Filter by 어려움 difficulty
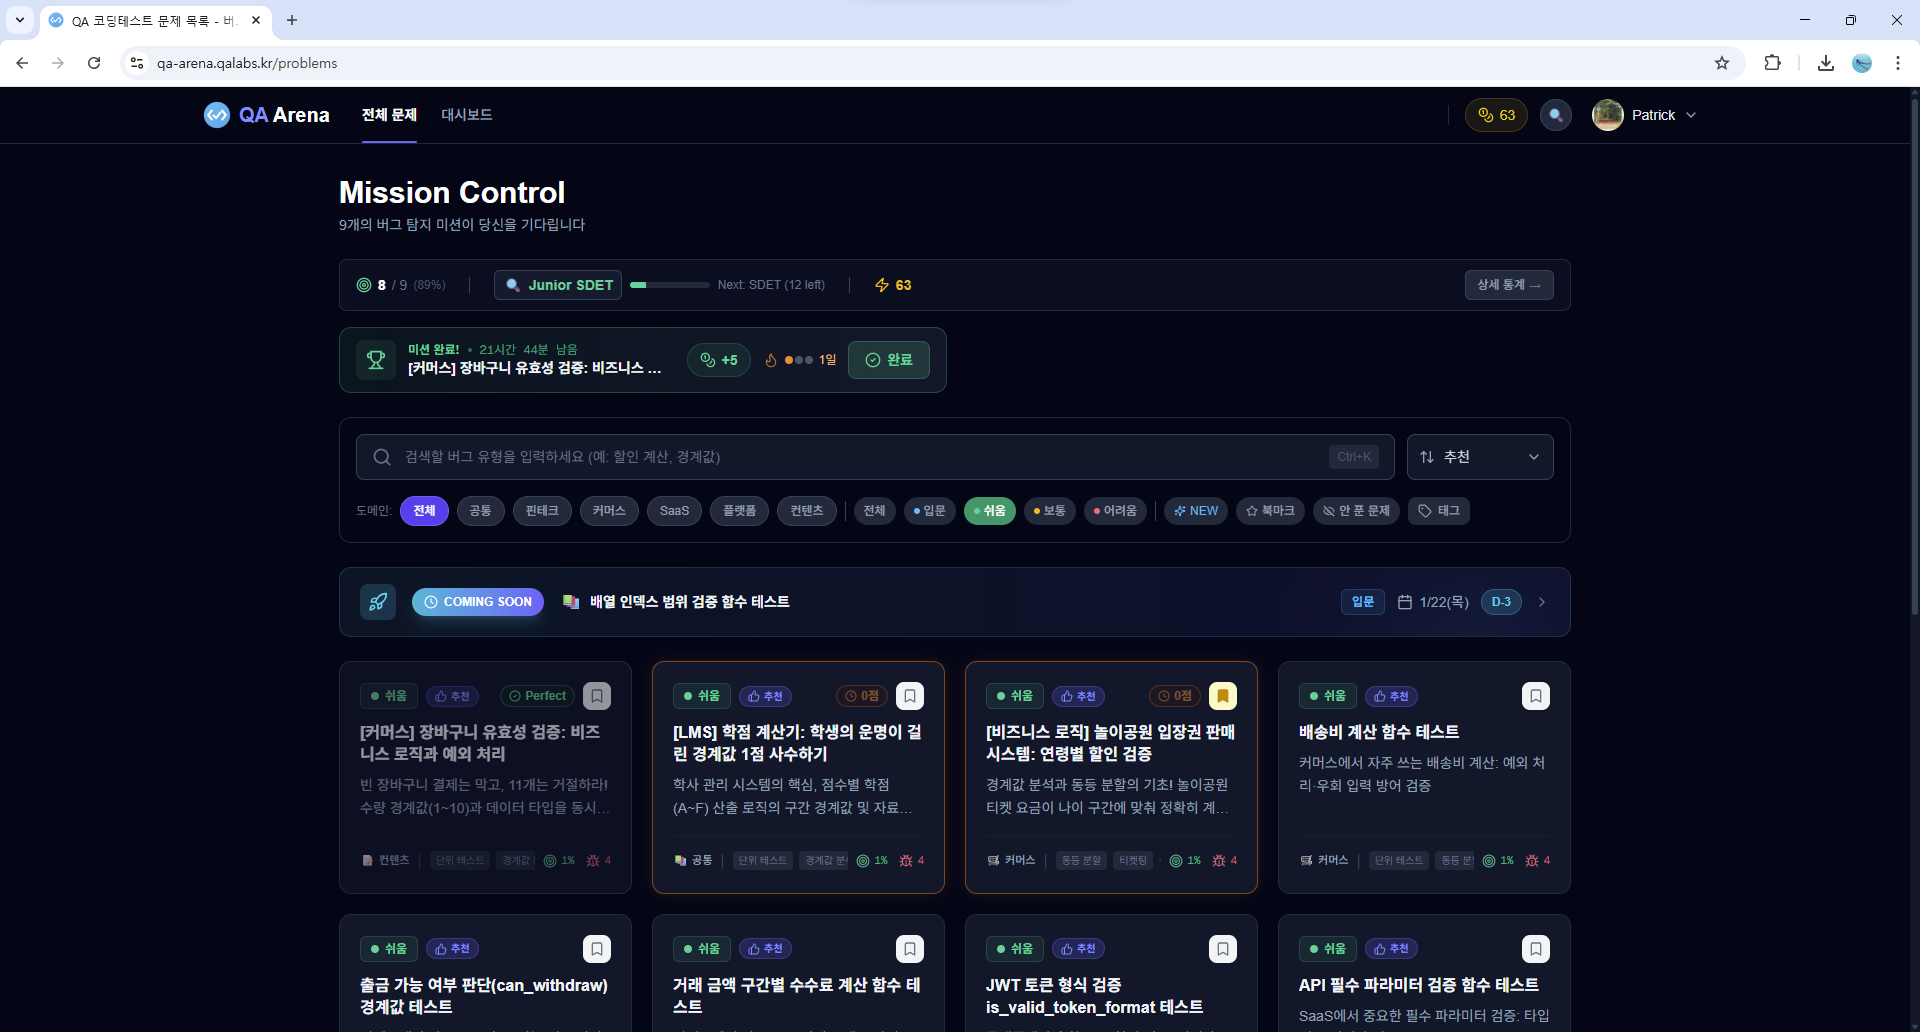The height and width of the screenshot is (1032, 1920). tap(1115, 511)
